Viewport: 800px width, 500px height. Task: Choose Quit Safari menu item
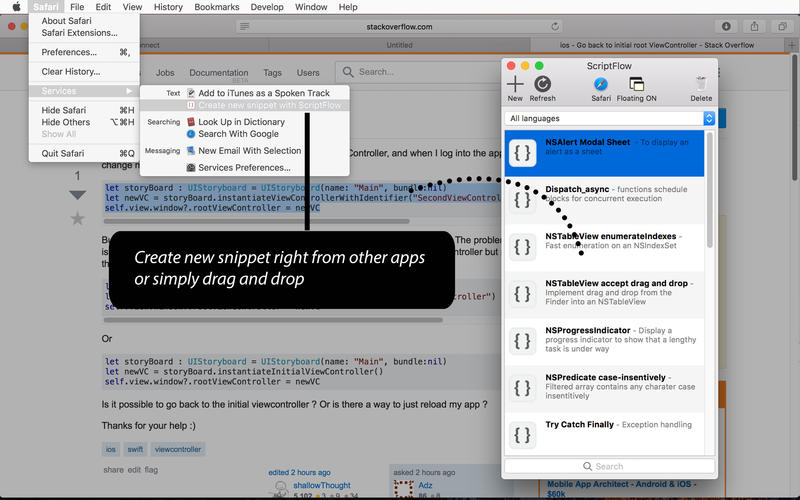(84, 154)
